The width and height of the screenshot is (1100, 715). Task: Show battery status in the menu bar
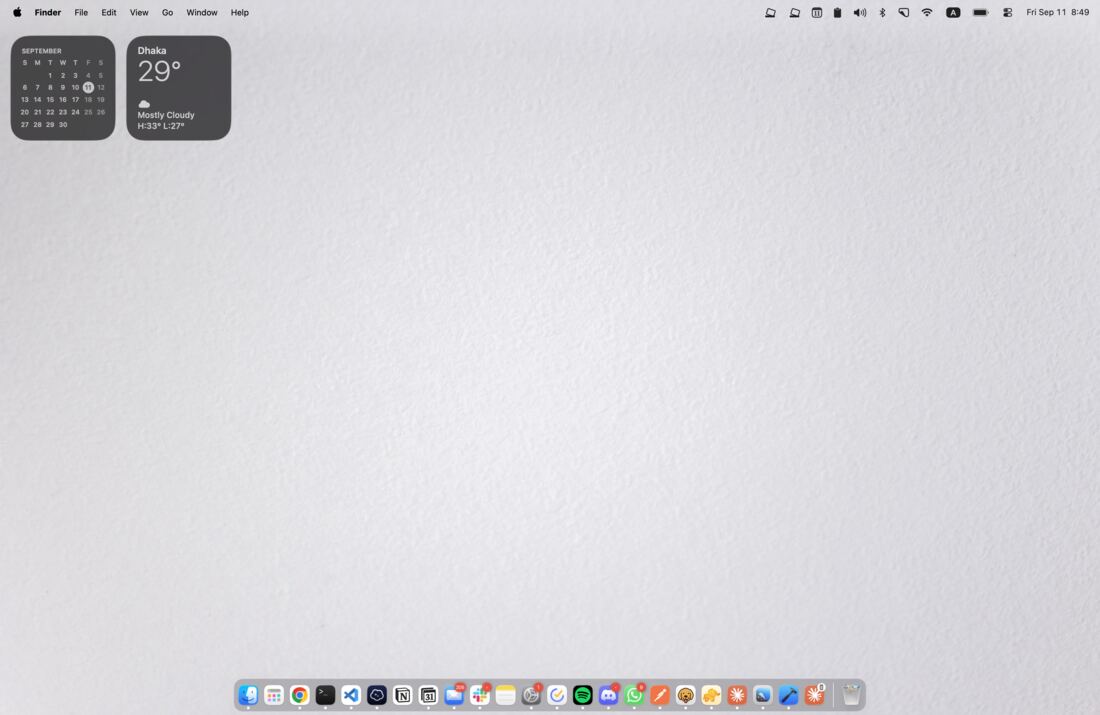(981, 13)
